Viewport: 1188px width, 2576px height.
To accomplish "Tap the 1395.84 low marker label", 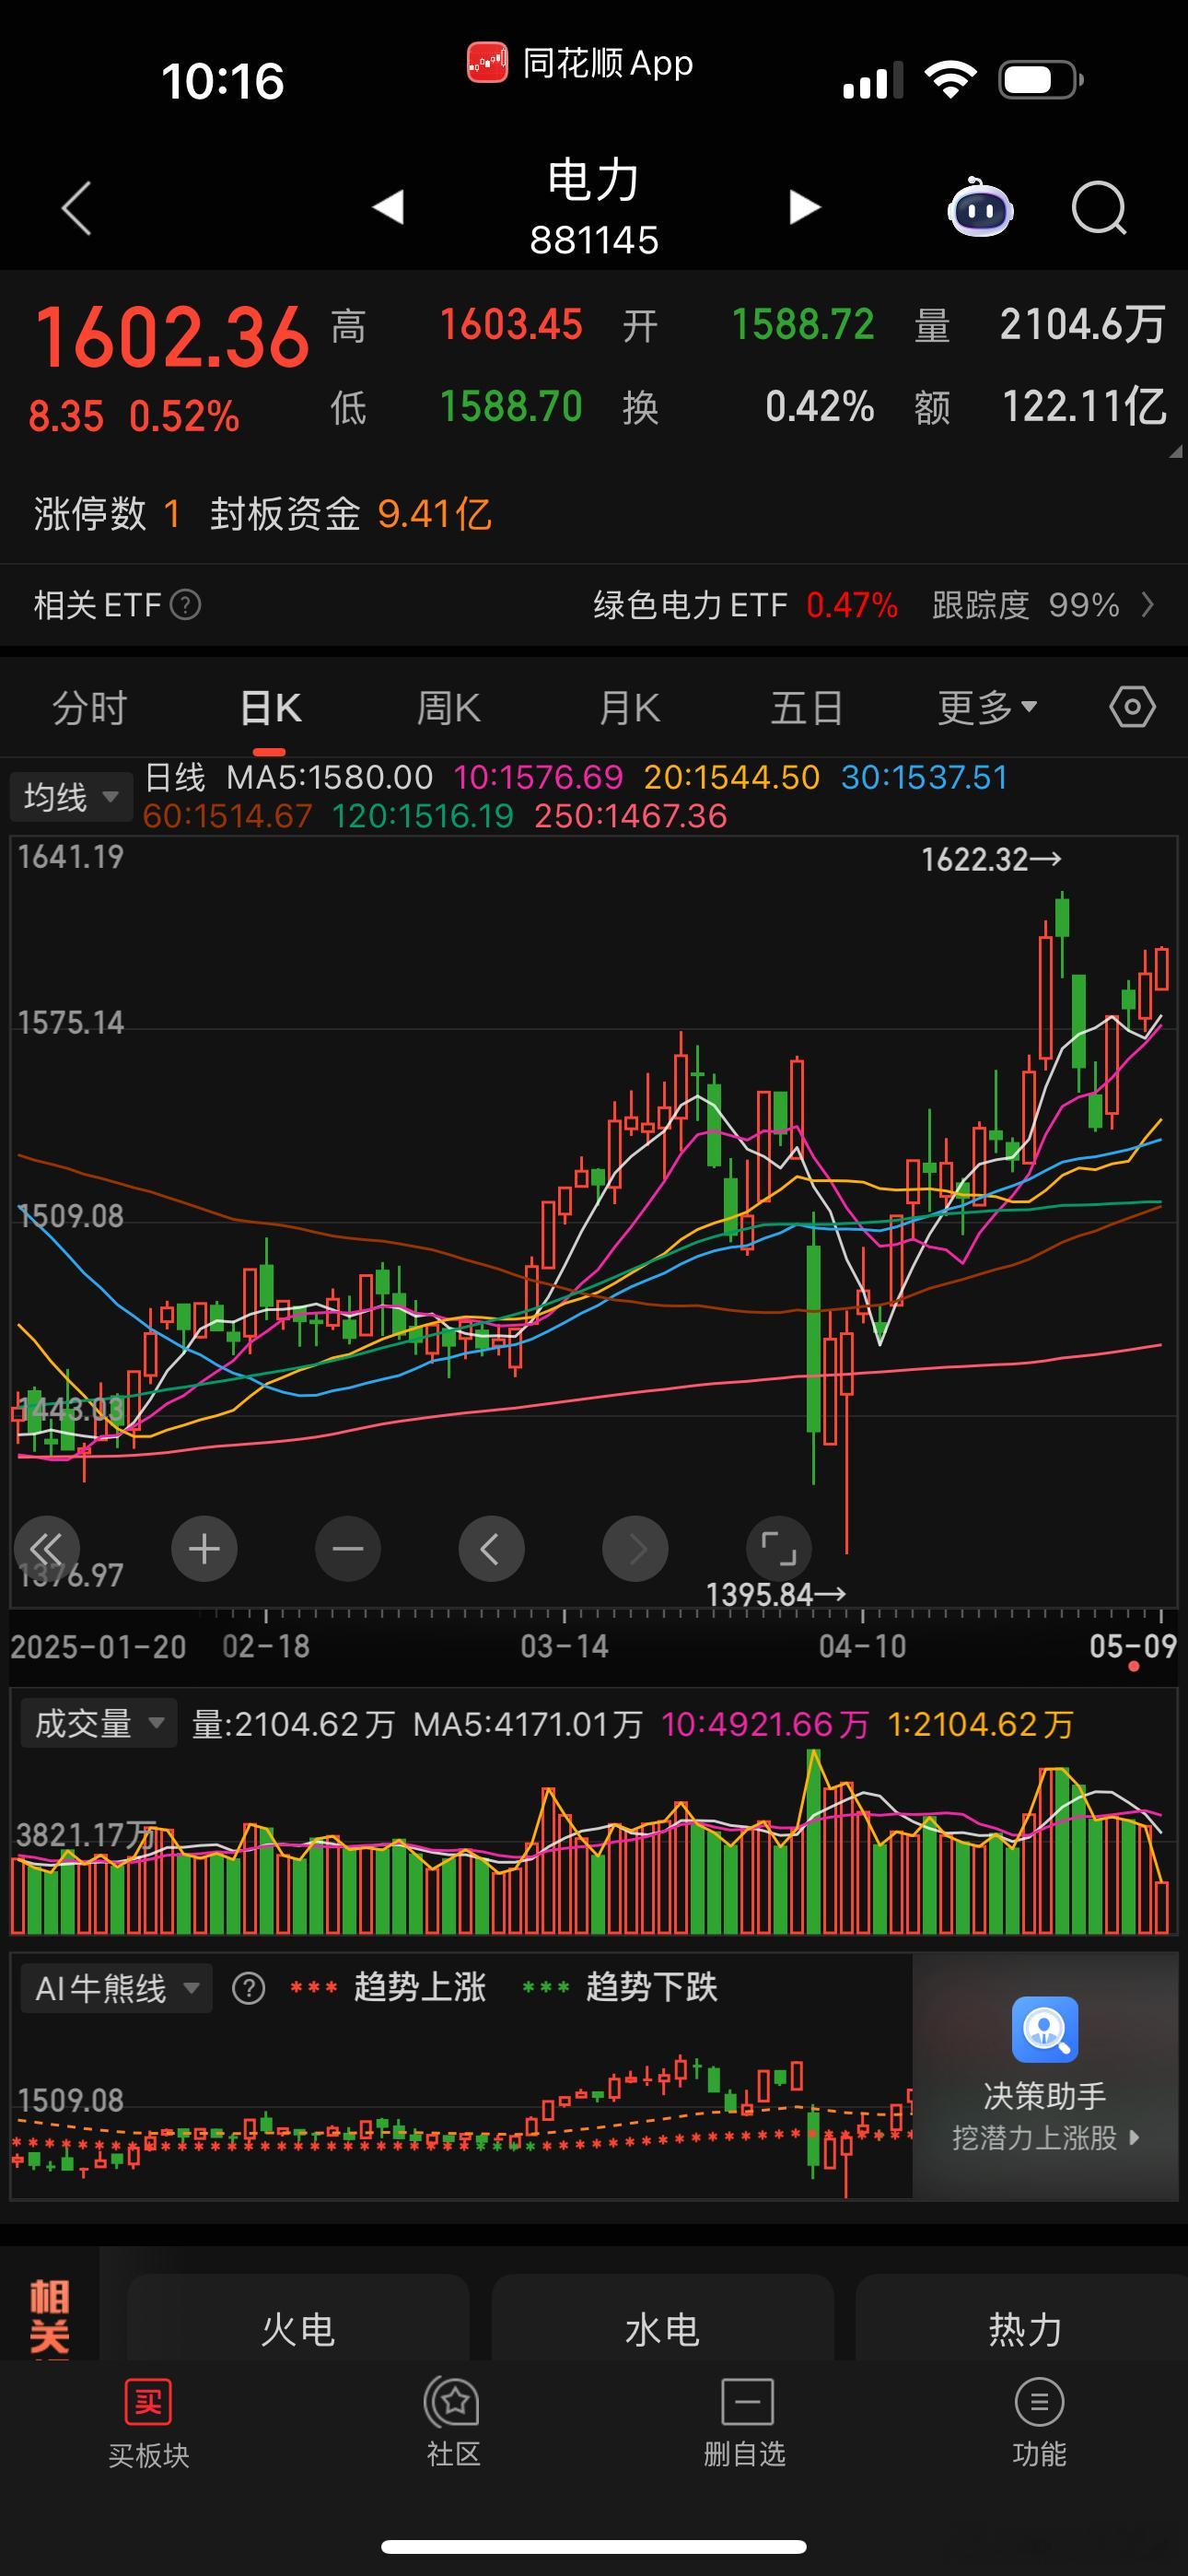I will [776, 1594].
